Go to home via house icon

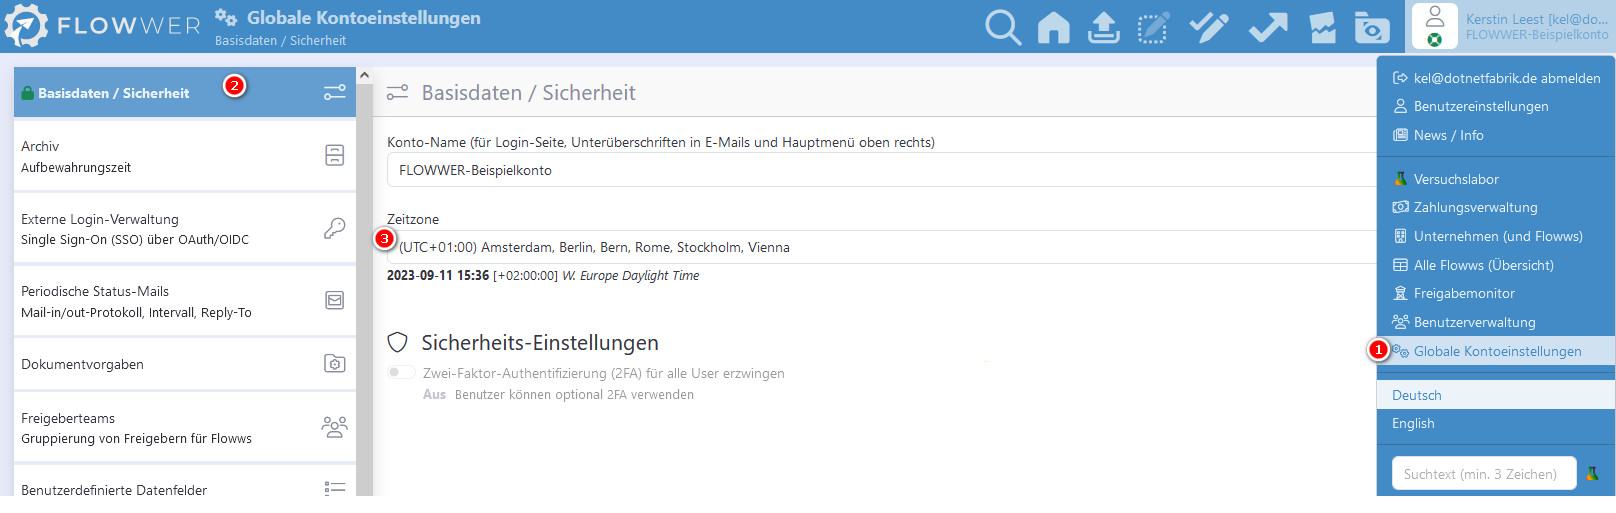click(1053, 27)
